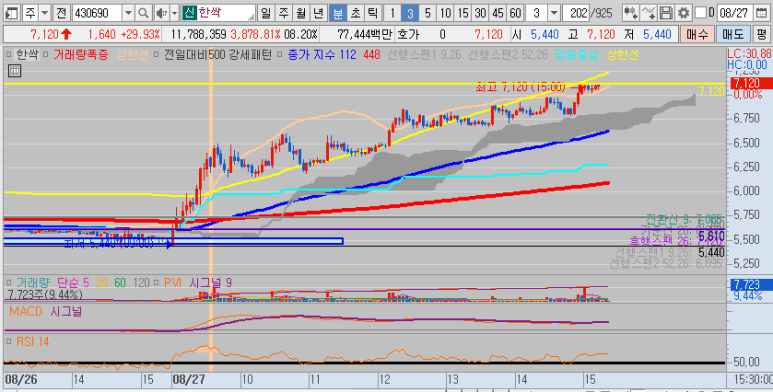Click the 전 button beside stock code
The width and height of the screenshot is (773, 392).
click(x=61, y=13)
